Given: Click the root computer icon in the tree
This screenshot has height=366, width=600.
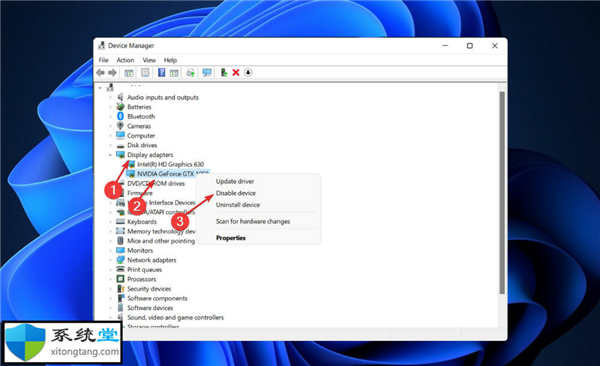Looking at the screenshot, I should 110,88.
